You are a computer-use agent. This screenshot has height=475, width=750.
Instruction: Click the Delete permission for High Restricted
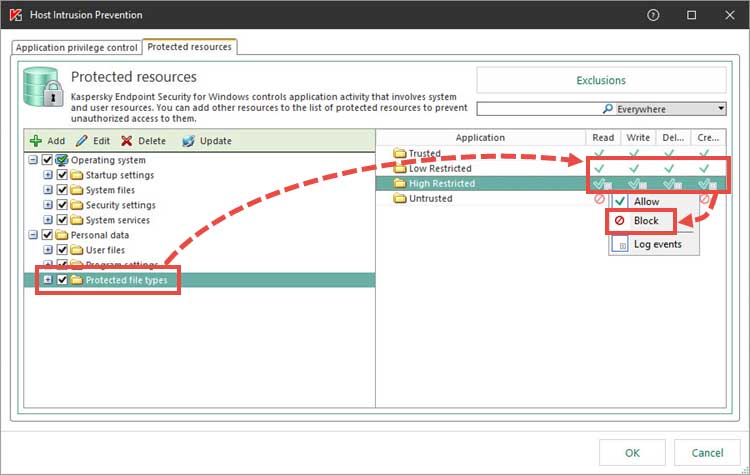tap(673, 184)
